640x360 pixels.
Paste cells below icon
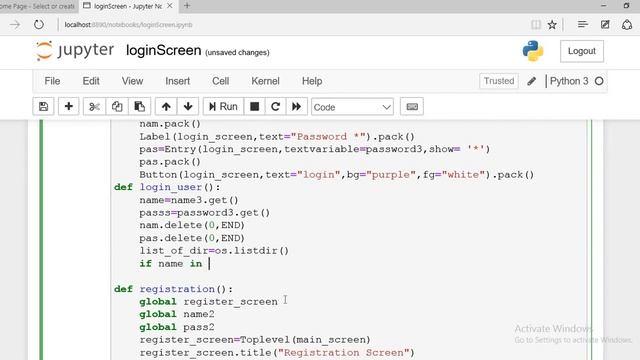click(140, 107)
